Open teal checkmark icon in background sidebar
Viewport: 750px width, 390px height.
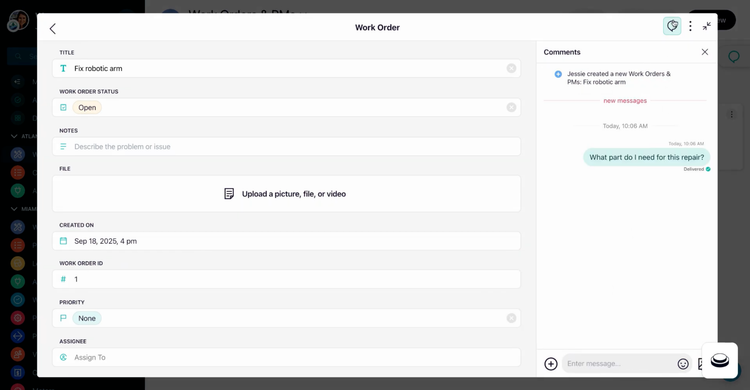click(18, 300)
